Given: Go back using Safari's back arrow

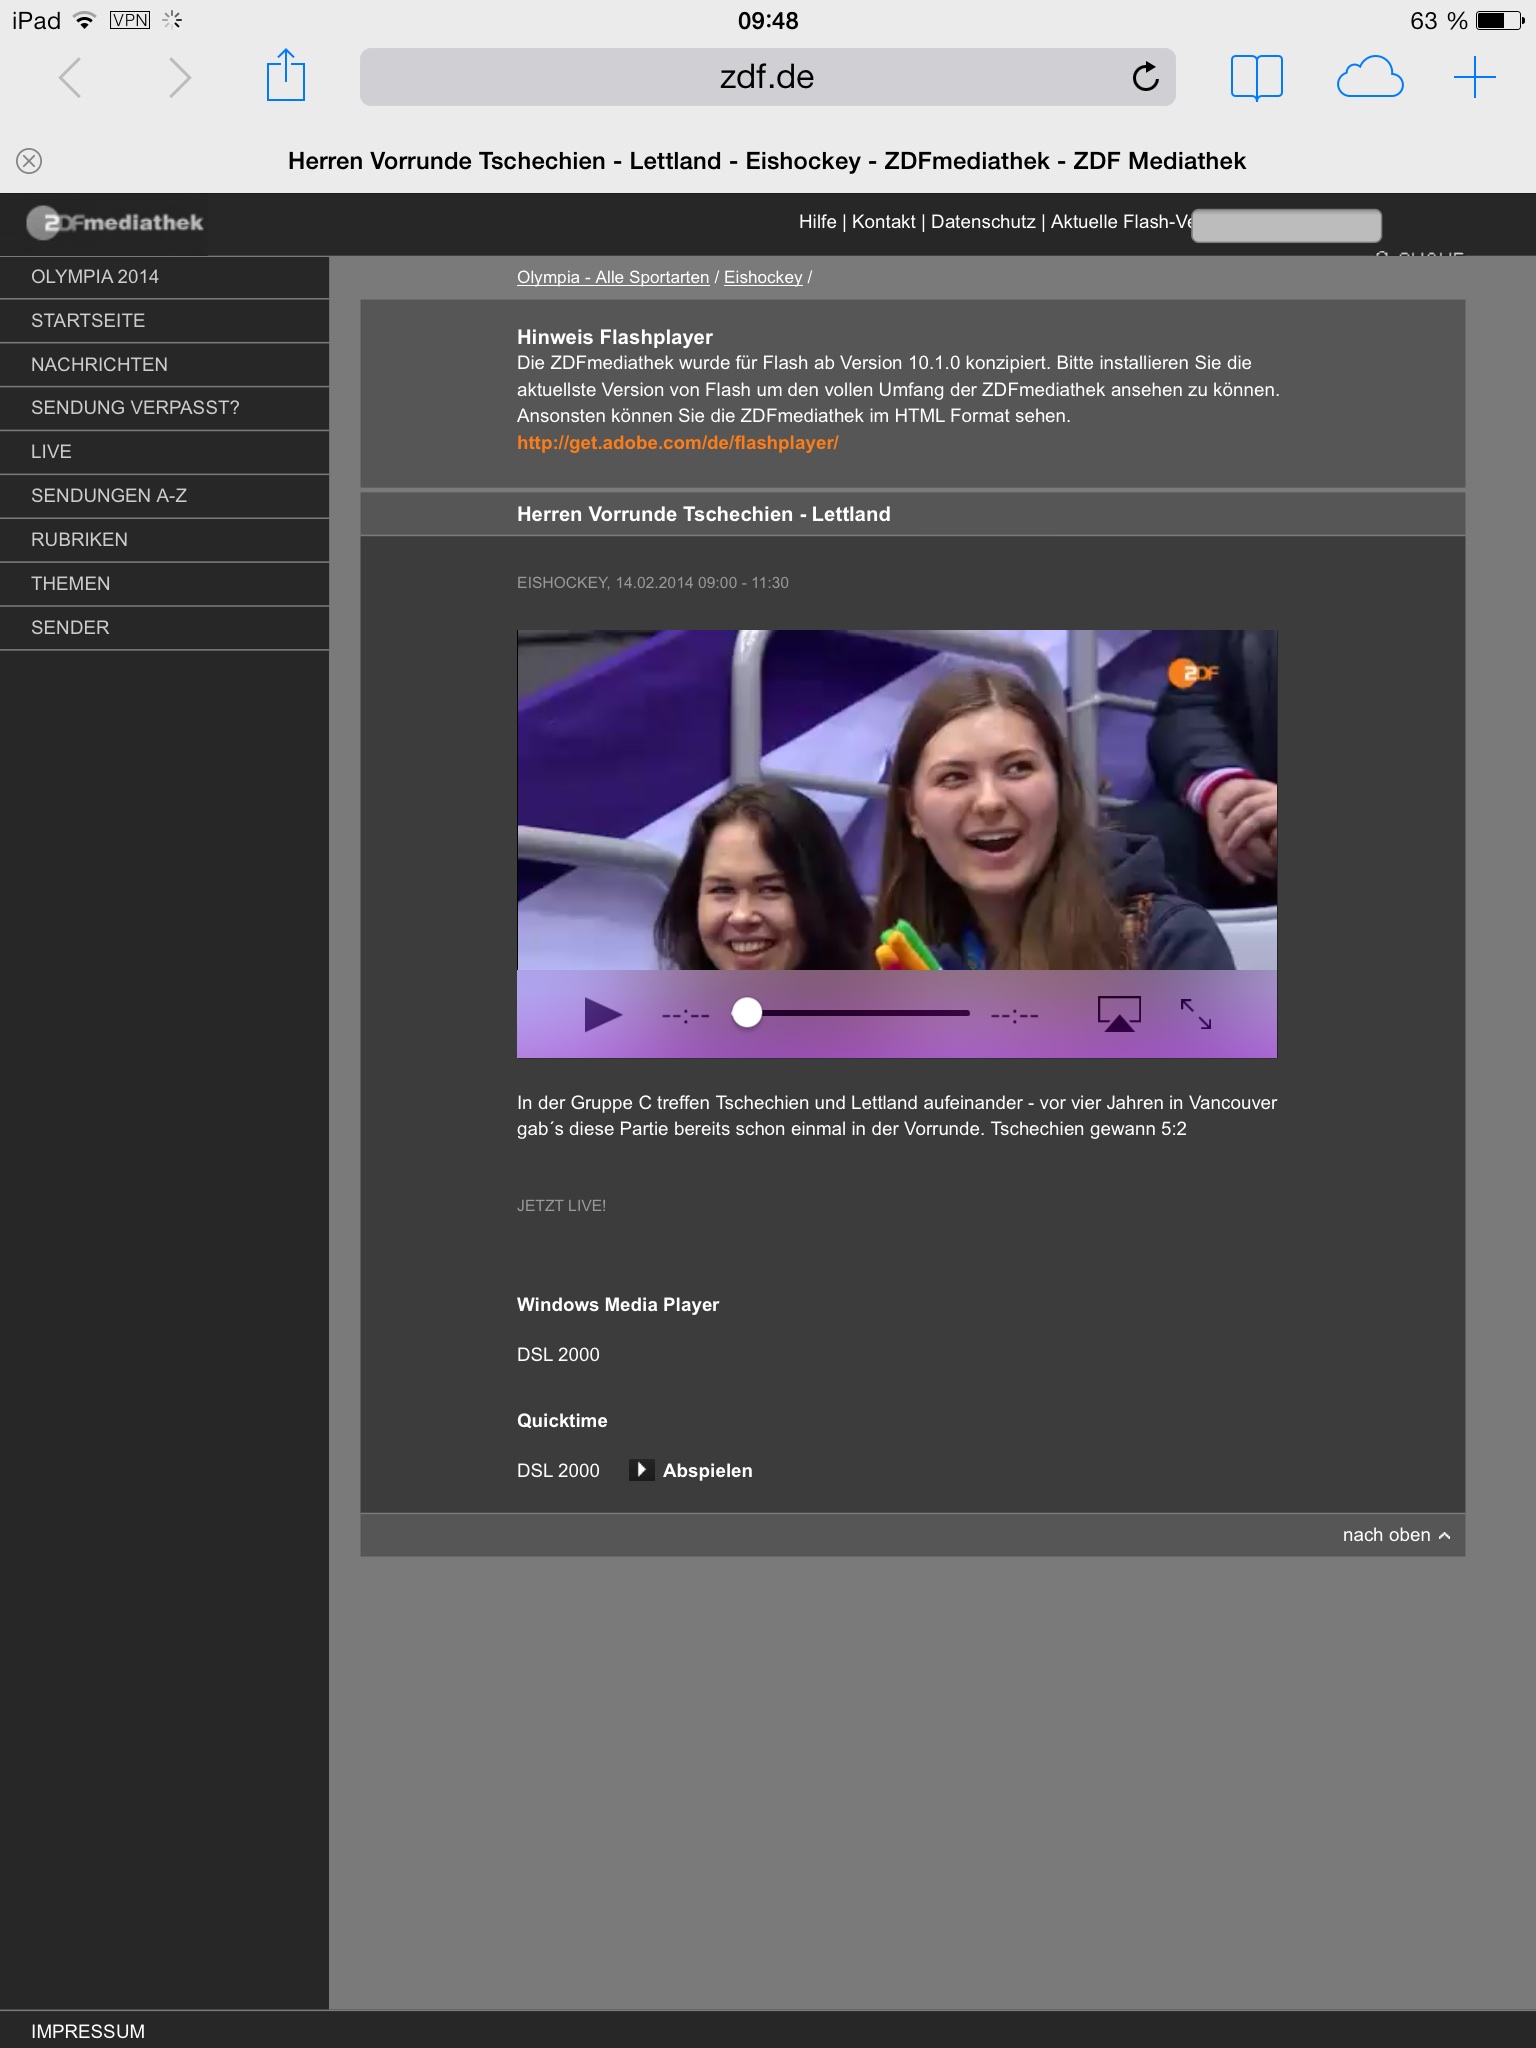Looking at the screenshot, I should [69, 77].
